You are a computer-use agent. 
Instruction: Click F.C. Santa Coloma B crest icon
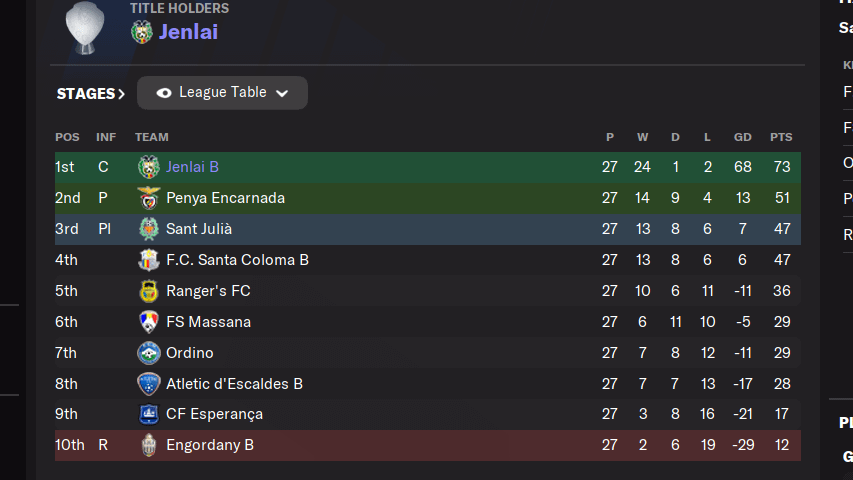point(149,260)
